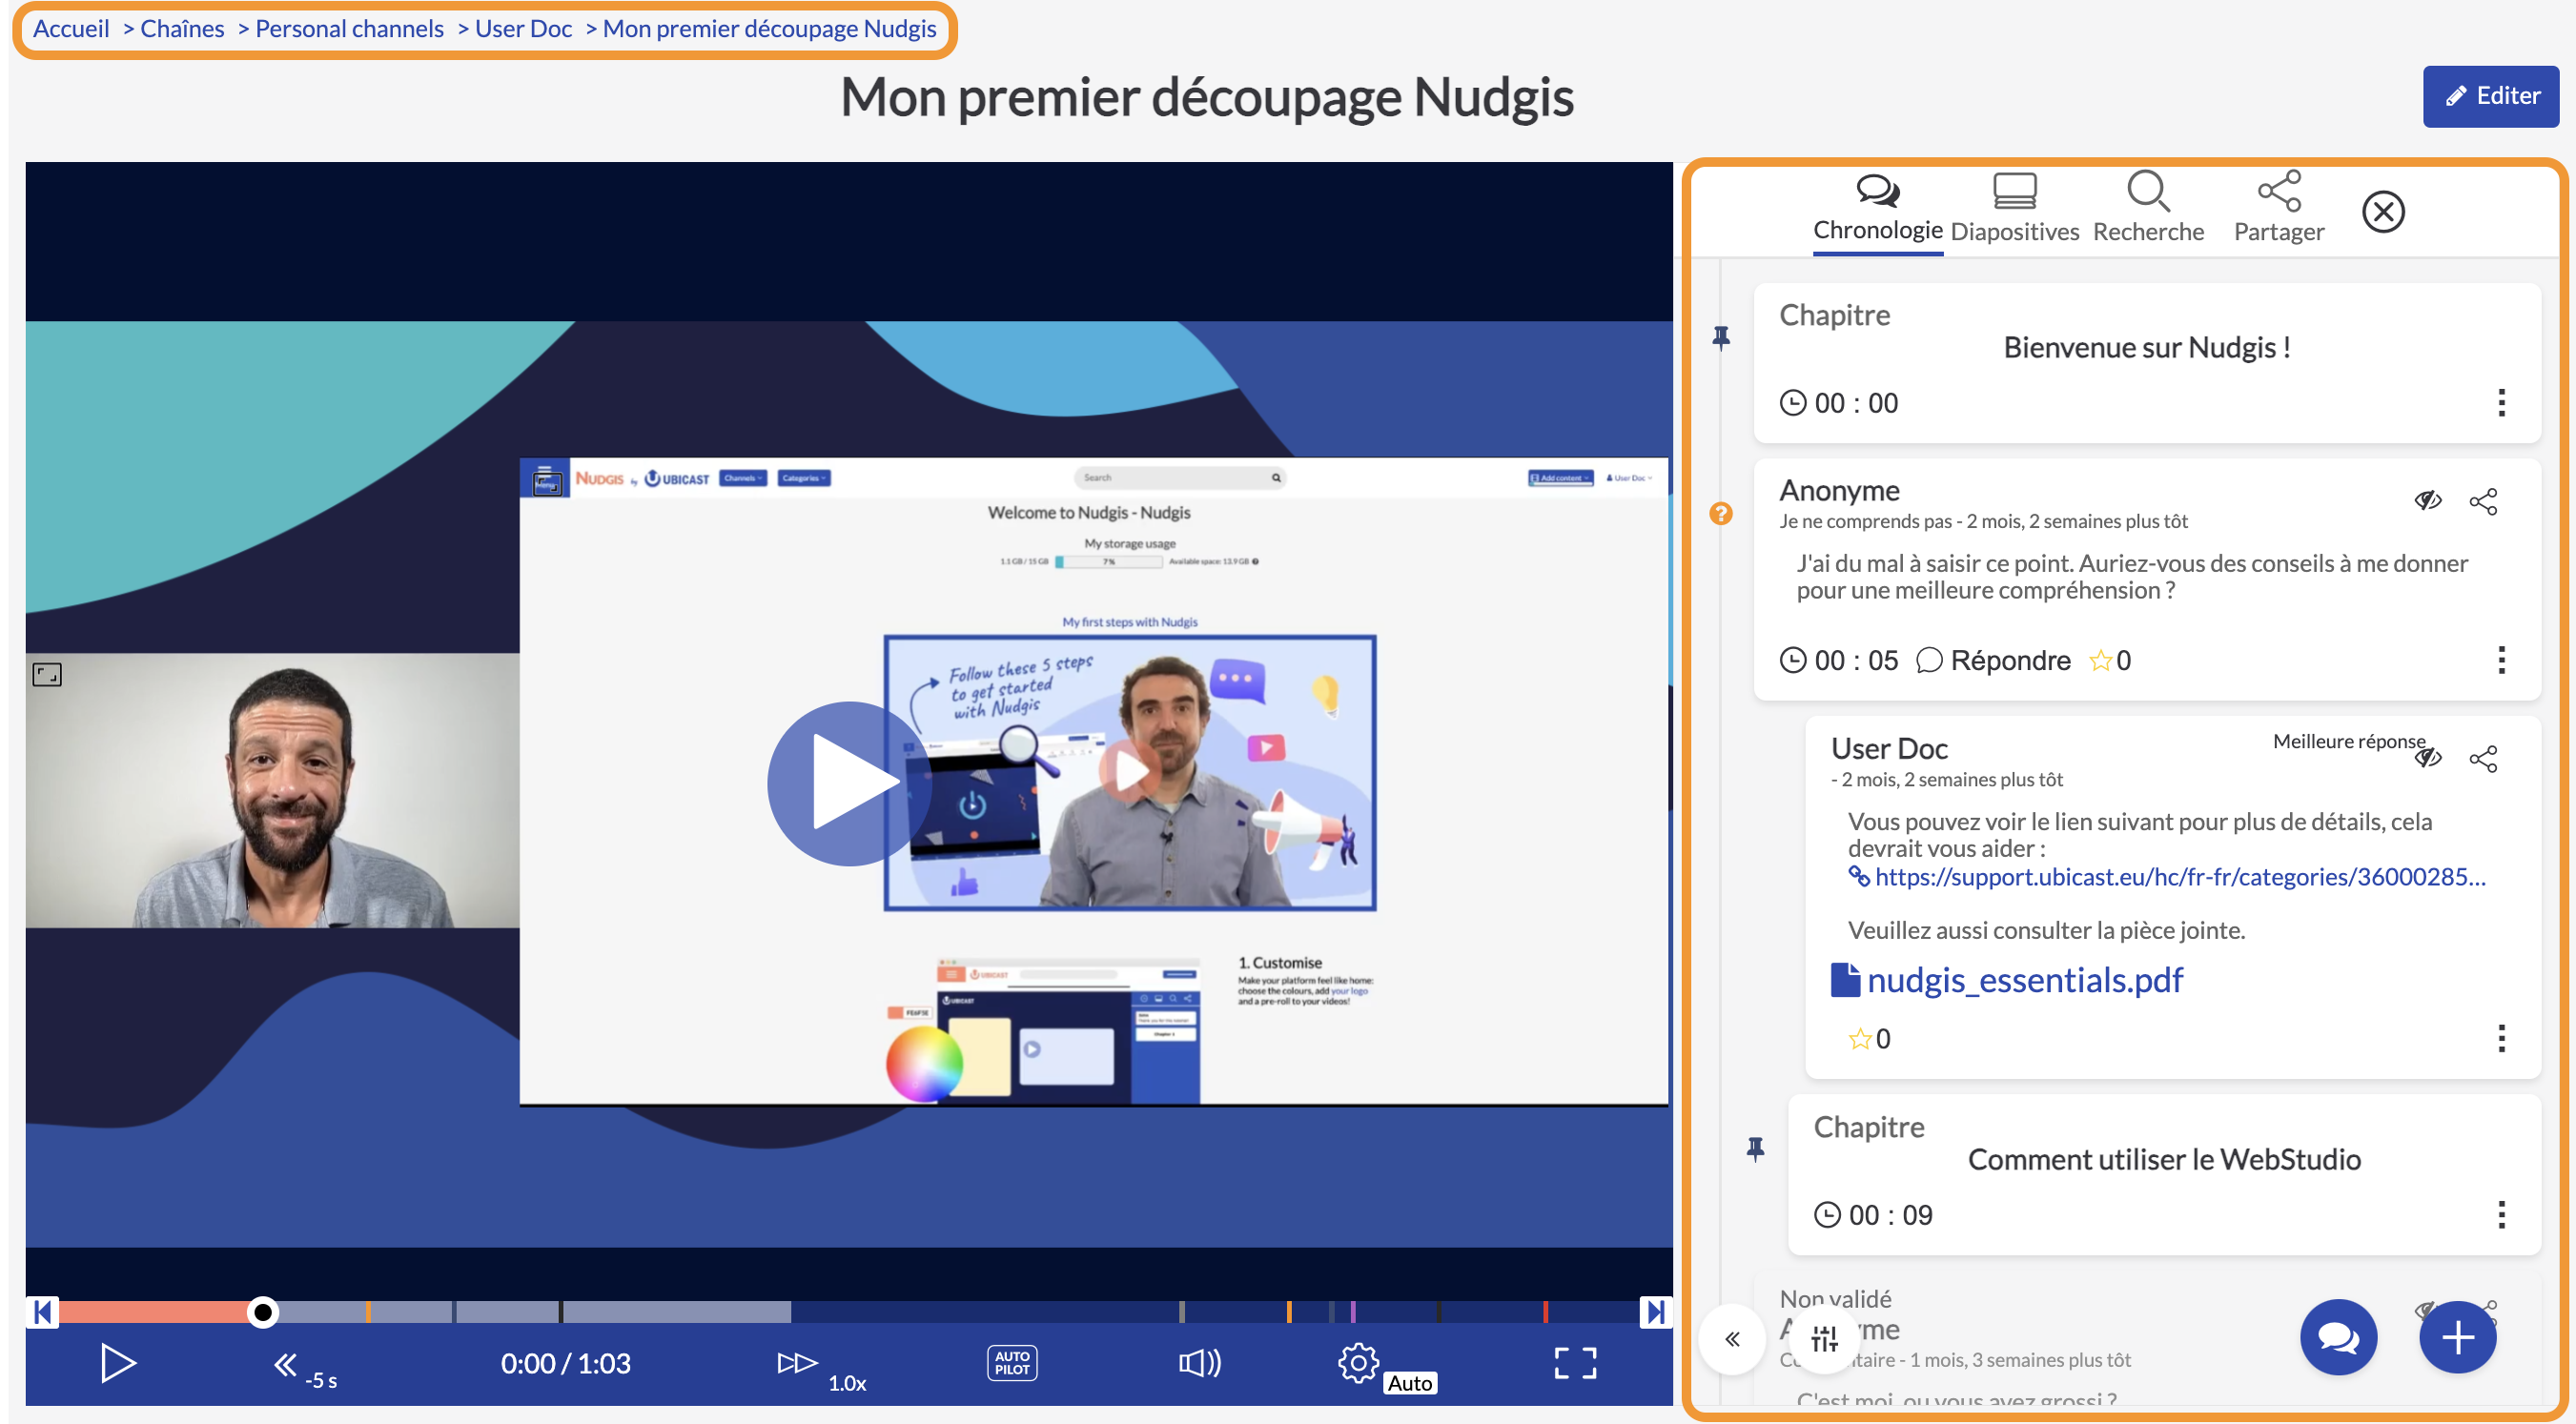Jump to previous chapter marker icon
The width and height of the screenshot is (2576, 1424).
(x=42, y=1312)
